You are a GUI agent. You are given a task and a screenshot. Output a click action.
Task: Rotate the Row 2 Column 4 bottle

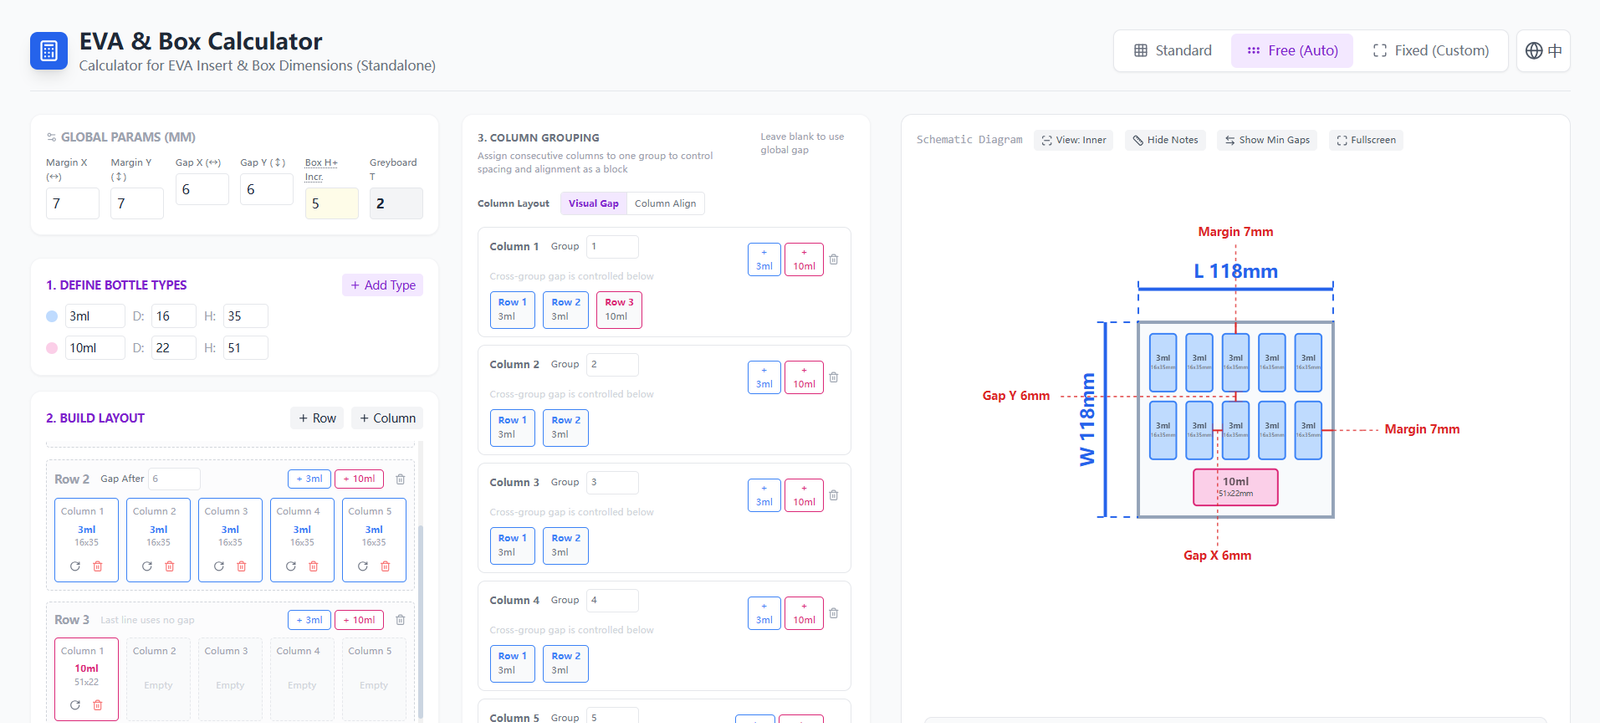(x=291, y=566)
